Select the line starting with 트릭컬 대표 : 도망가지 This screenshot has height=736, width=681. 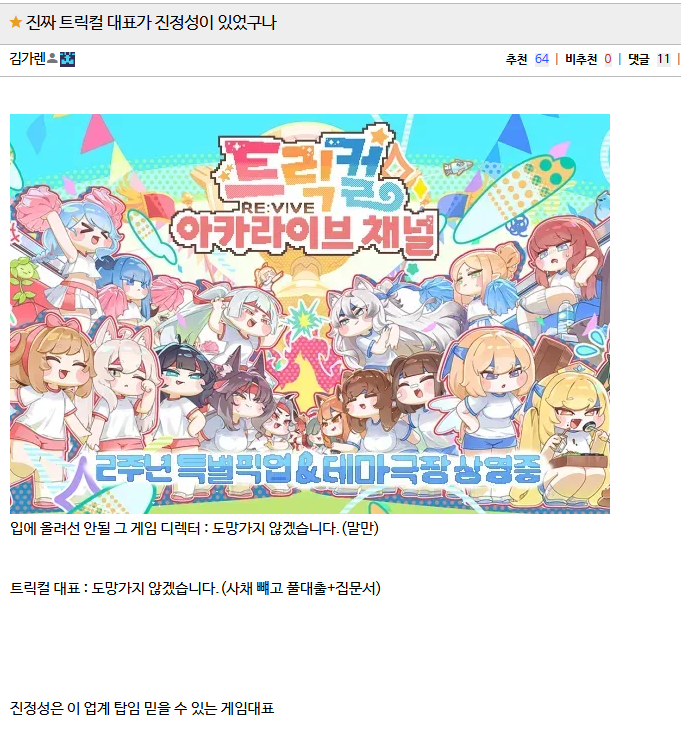coord(195,588)
